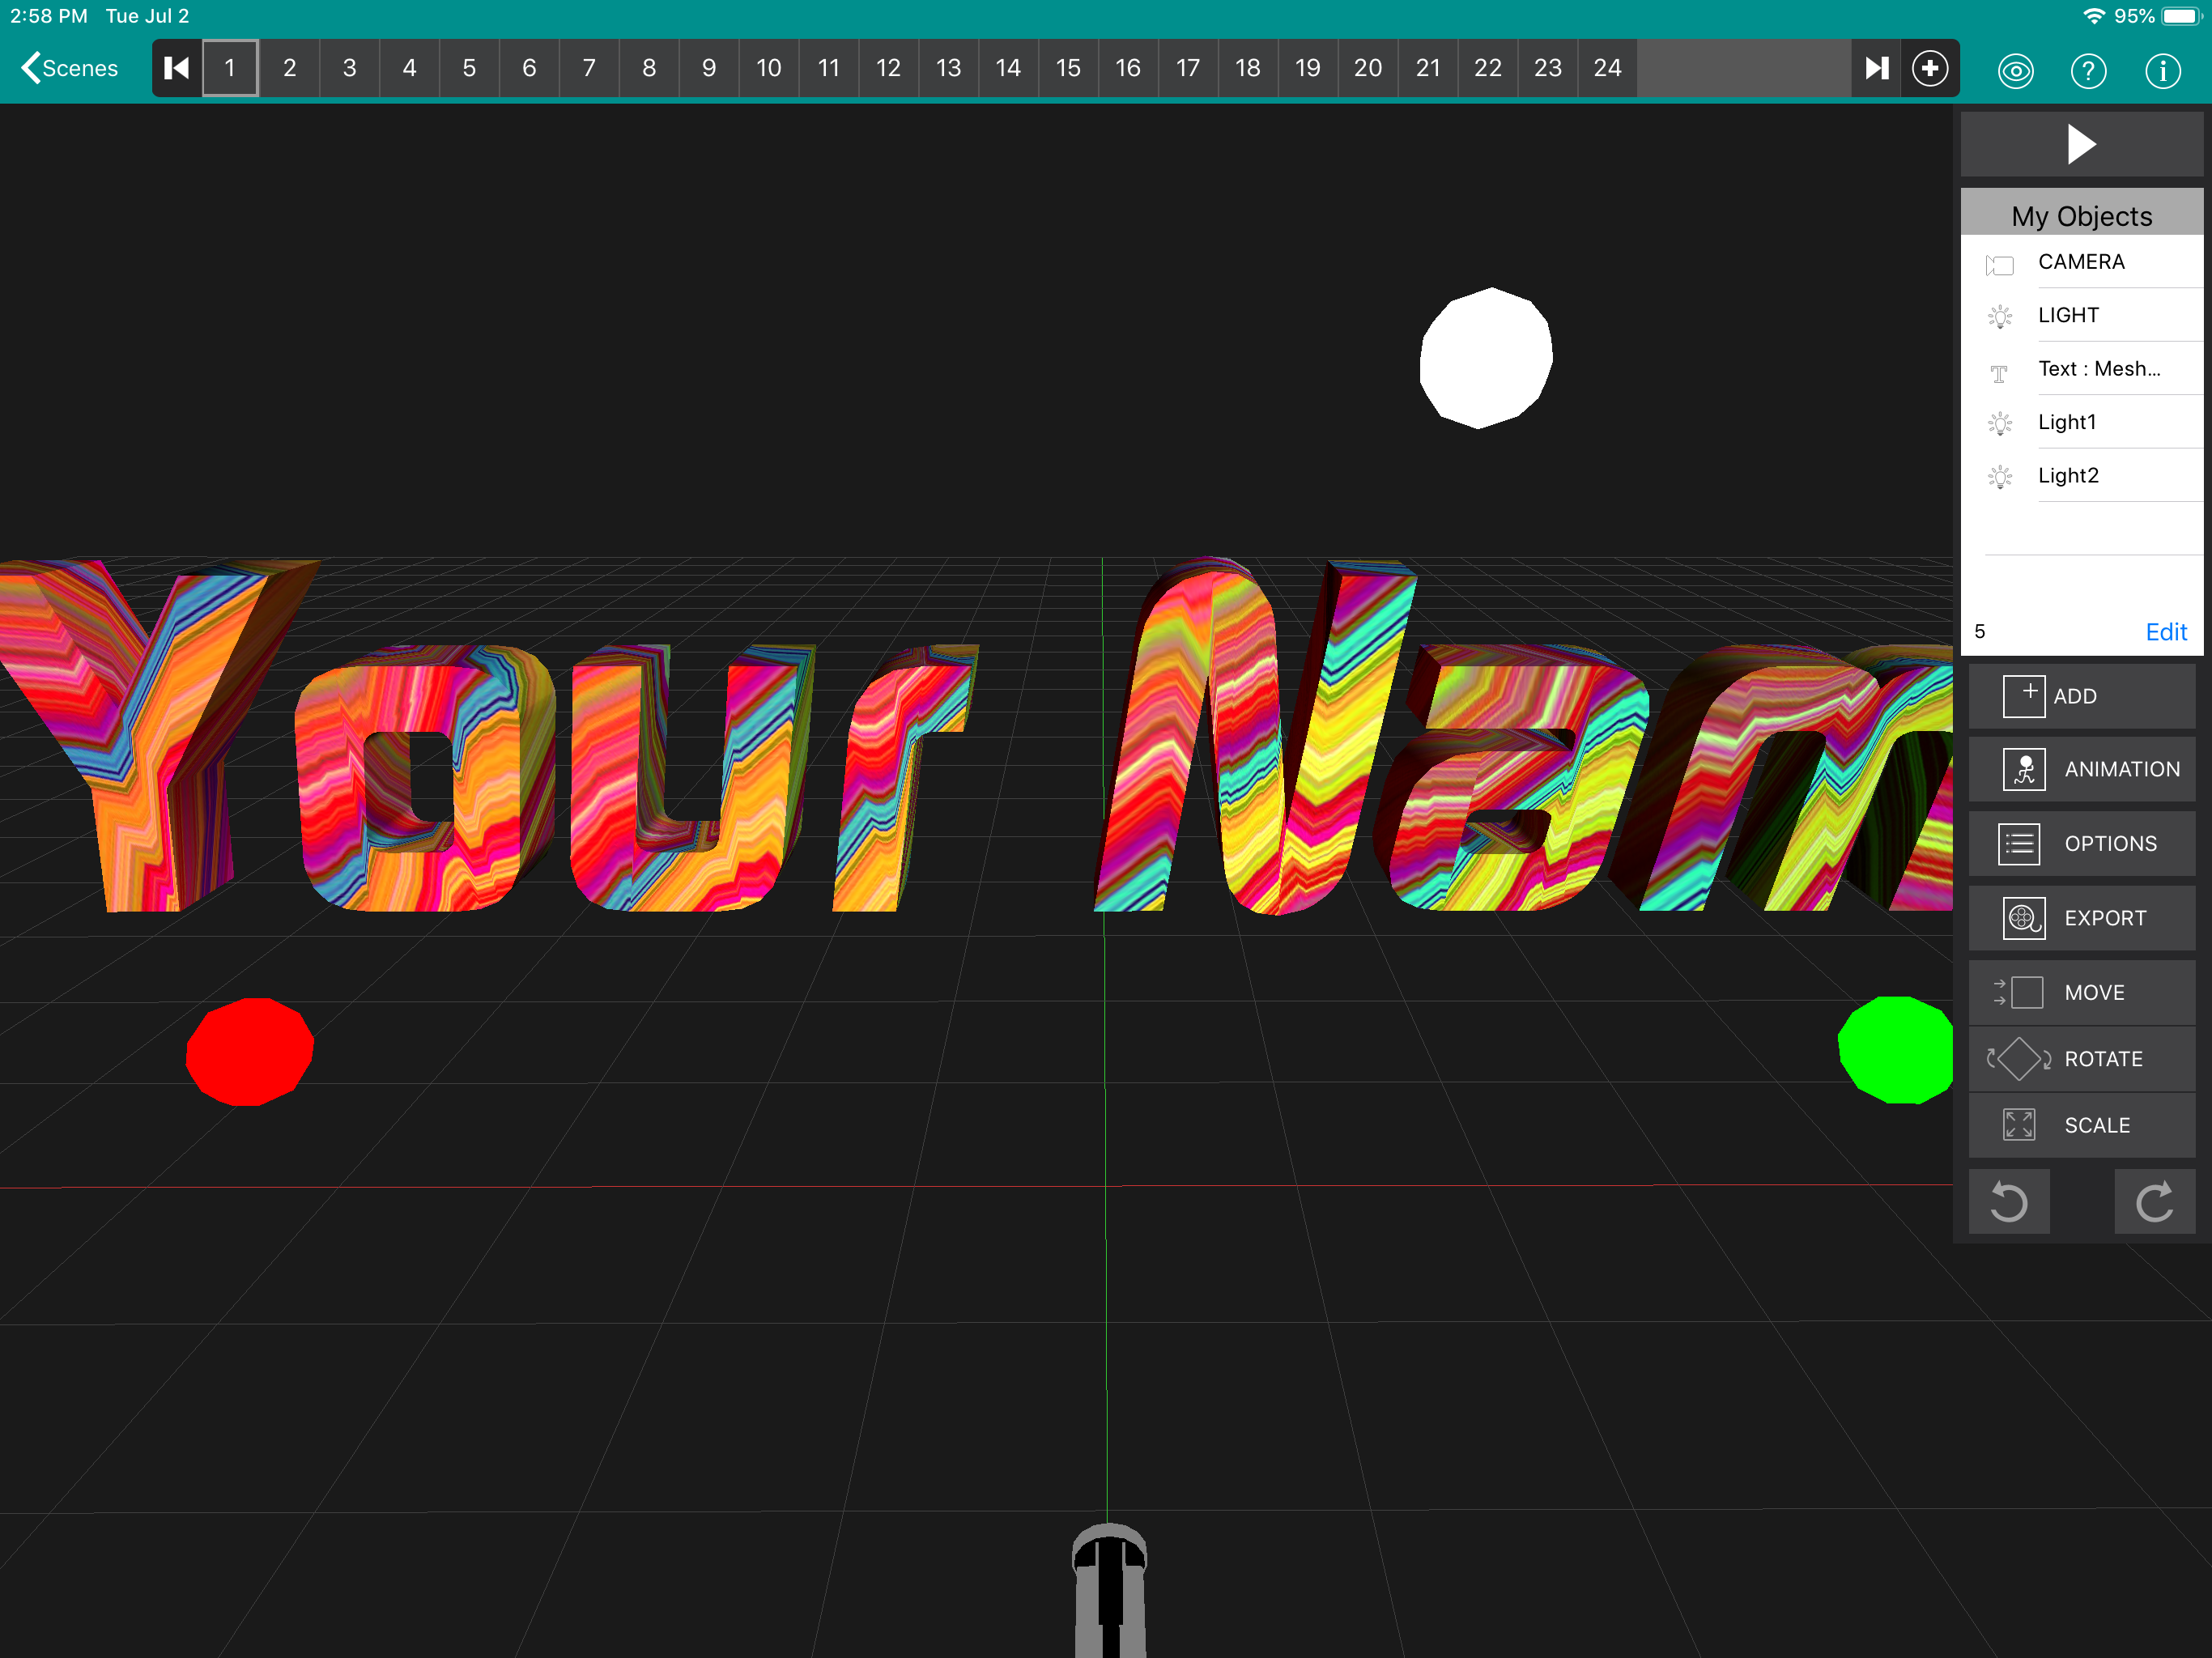Open the ANIMATION menu
Screen dimensions: 2212x1658
[2081, 769]
